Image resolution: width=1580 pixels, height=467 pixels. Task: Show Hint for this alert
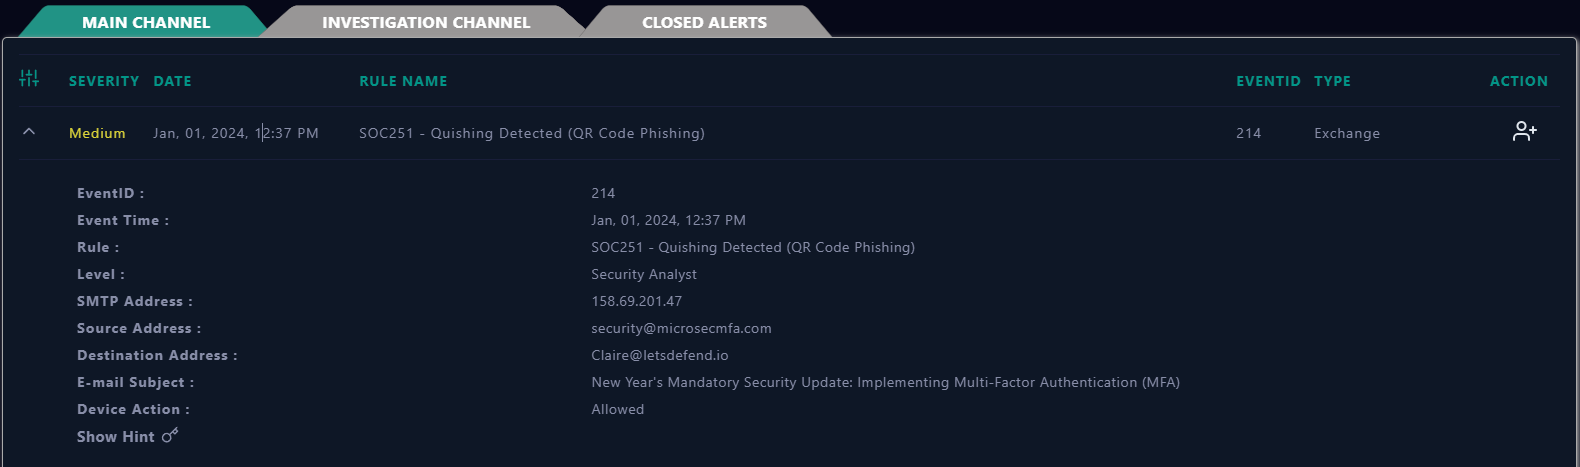pyautogui.click(x=116, y=437)
